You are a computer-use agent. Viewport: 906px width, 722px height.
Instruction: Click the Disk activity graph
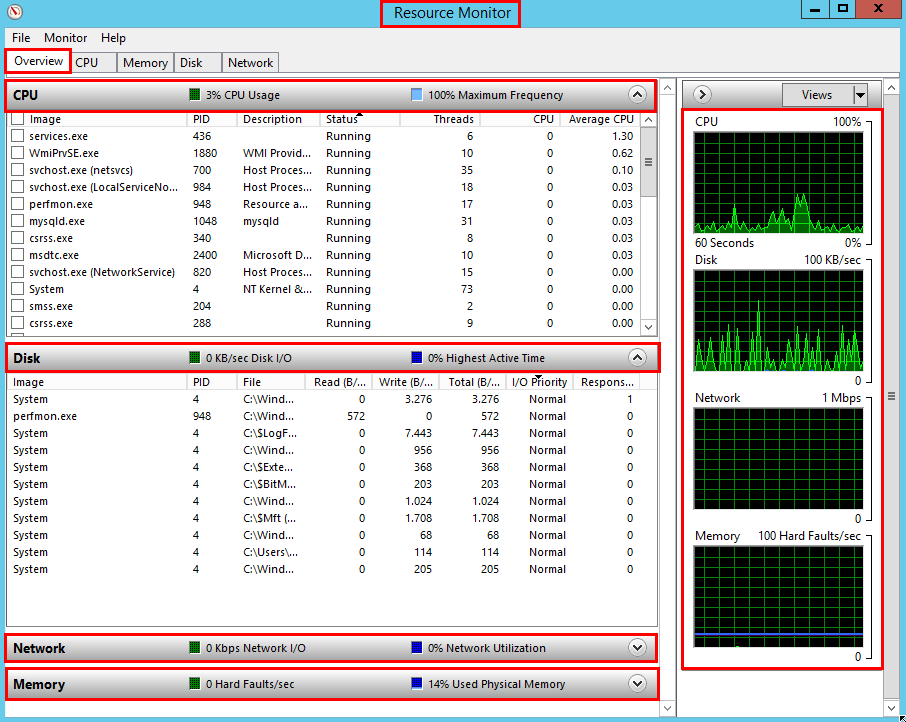[778, 321]
